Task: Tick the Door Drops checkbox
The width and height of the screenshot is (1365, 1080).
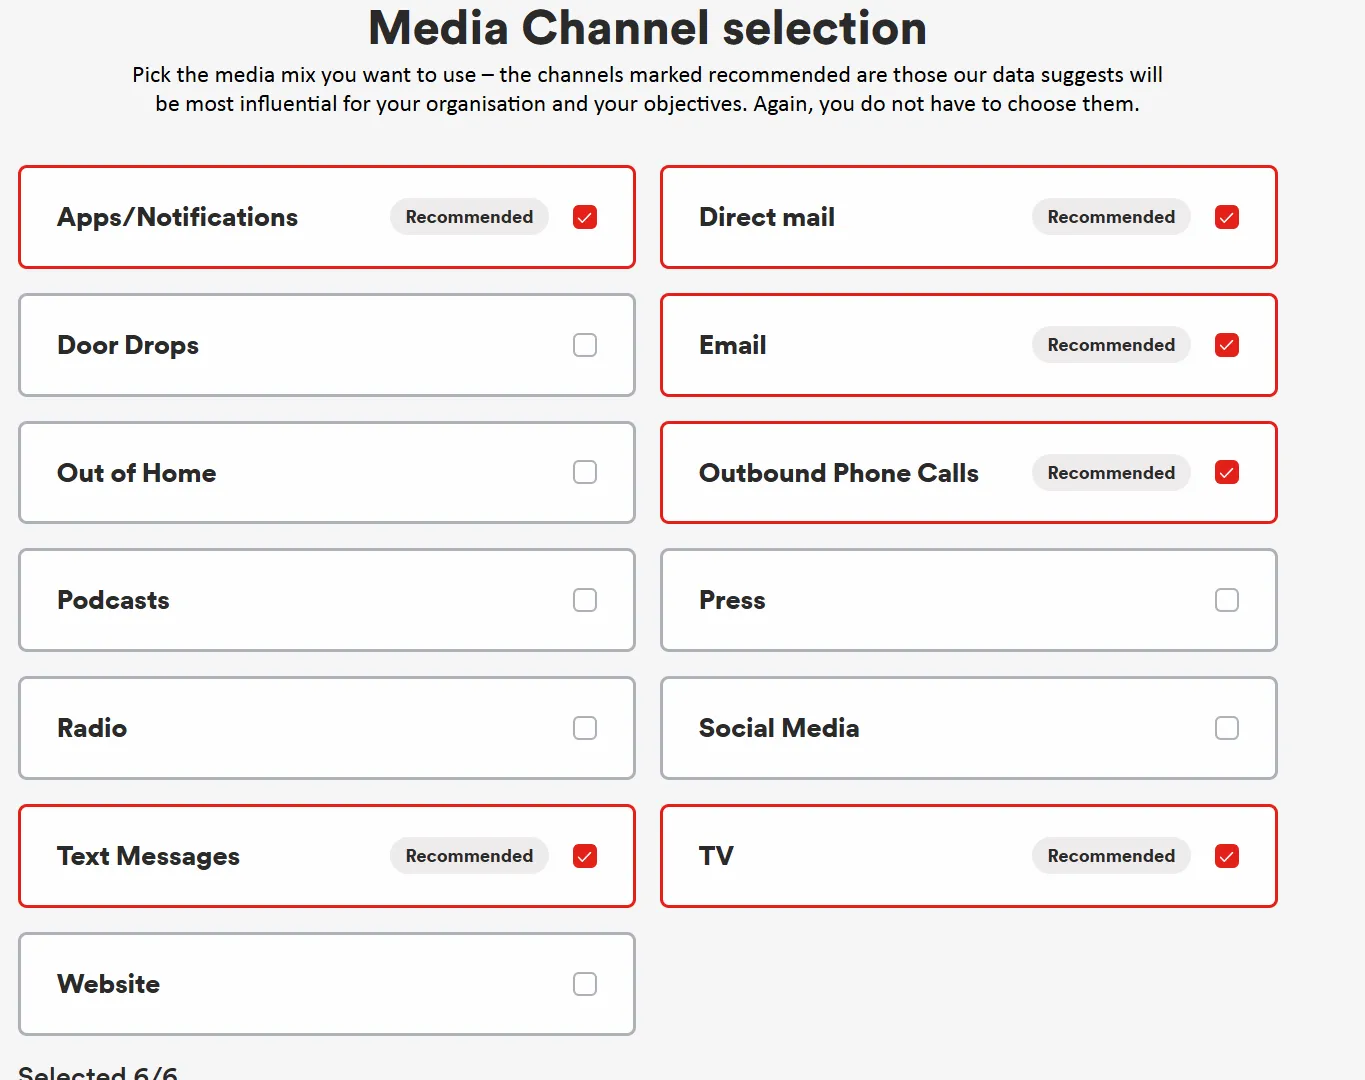Action: 585,345
